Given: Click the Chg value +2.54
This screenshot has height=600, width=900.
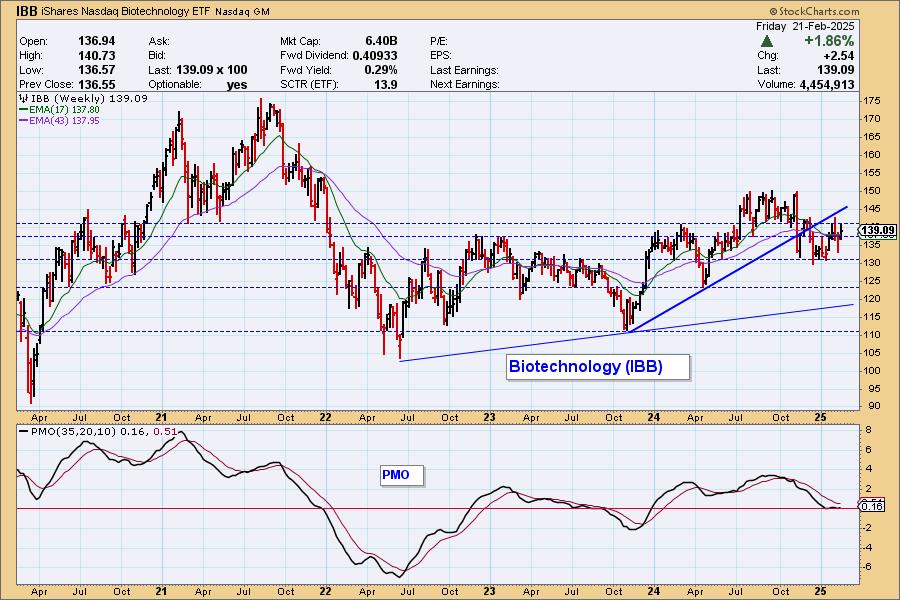Looking at the screenshot, I should pyautogui.click(x=839, y=56).
